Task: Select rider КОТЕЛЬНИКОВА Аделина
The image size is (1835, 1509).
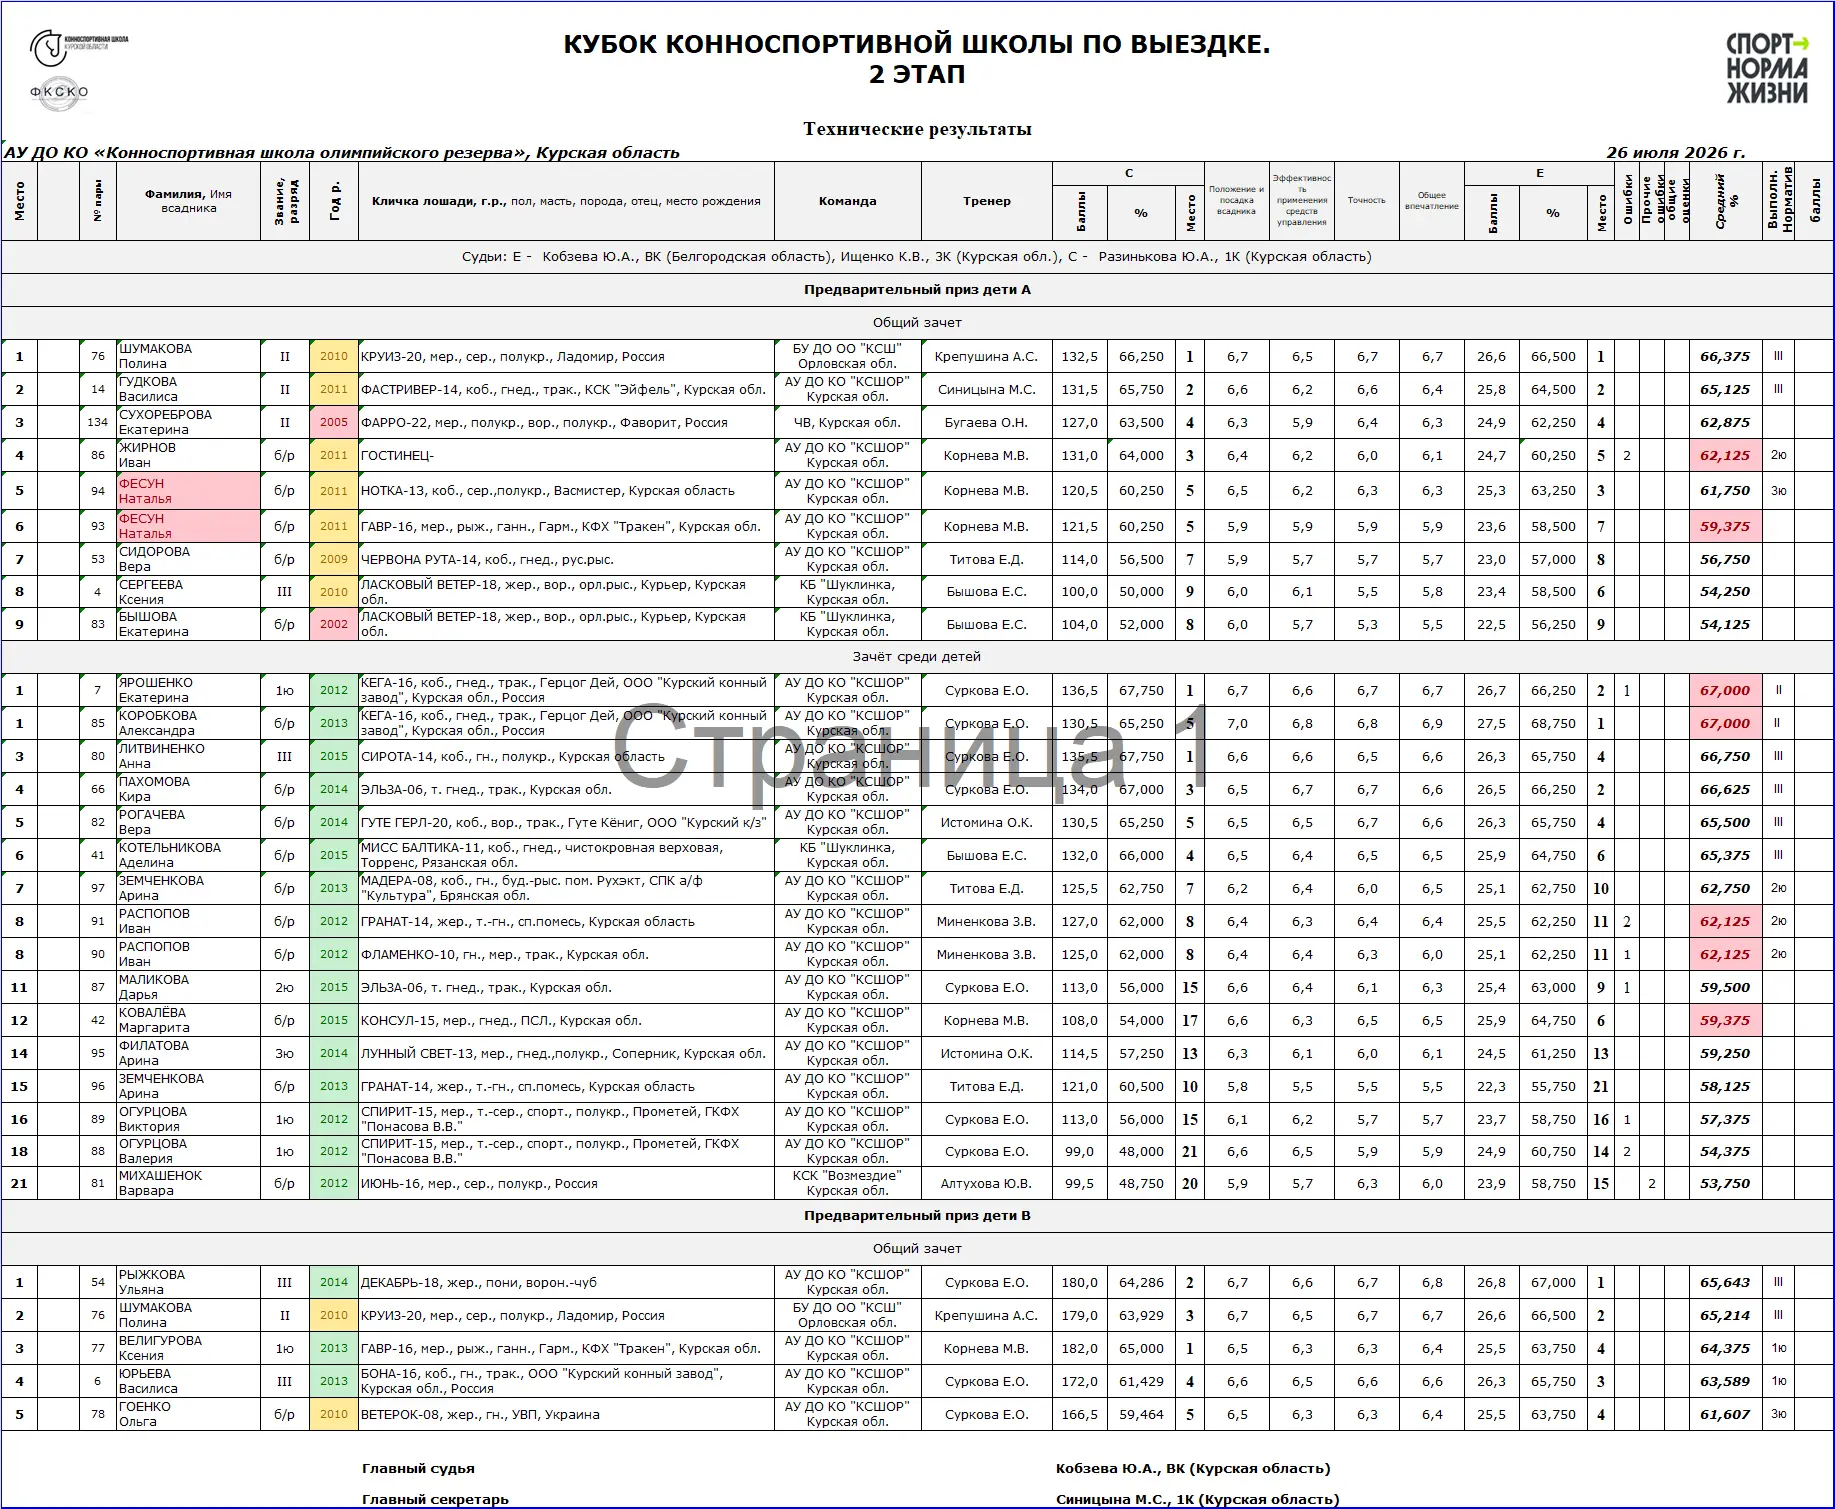Action: pyautogui.click(x=188, y=855)
